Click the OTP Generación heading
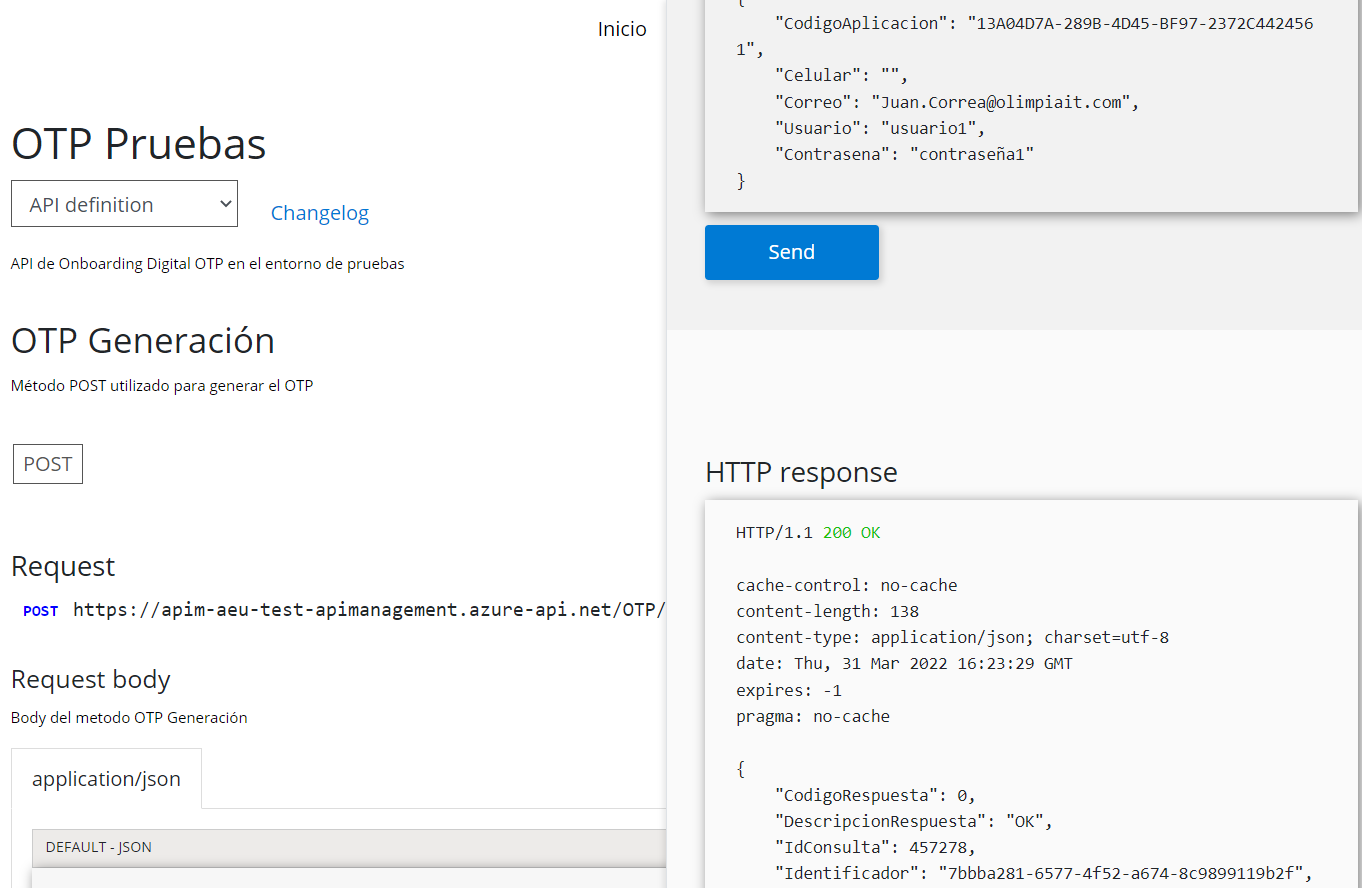Screen dimensions: 1362x888 [x=143, y=341]
